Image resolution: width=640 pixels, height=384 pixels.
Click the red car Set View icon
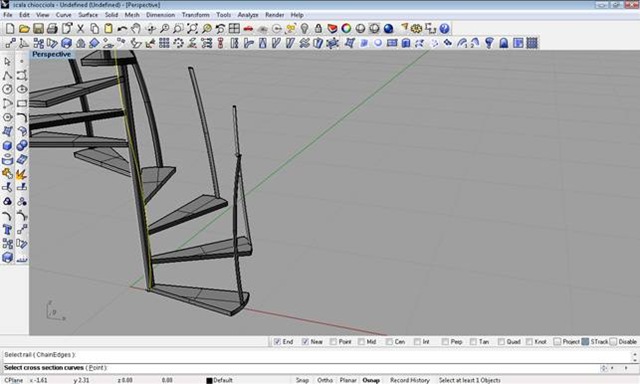(248, 29)
